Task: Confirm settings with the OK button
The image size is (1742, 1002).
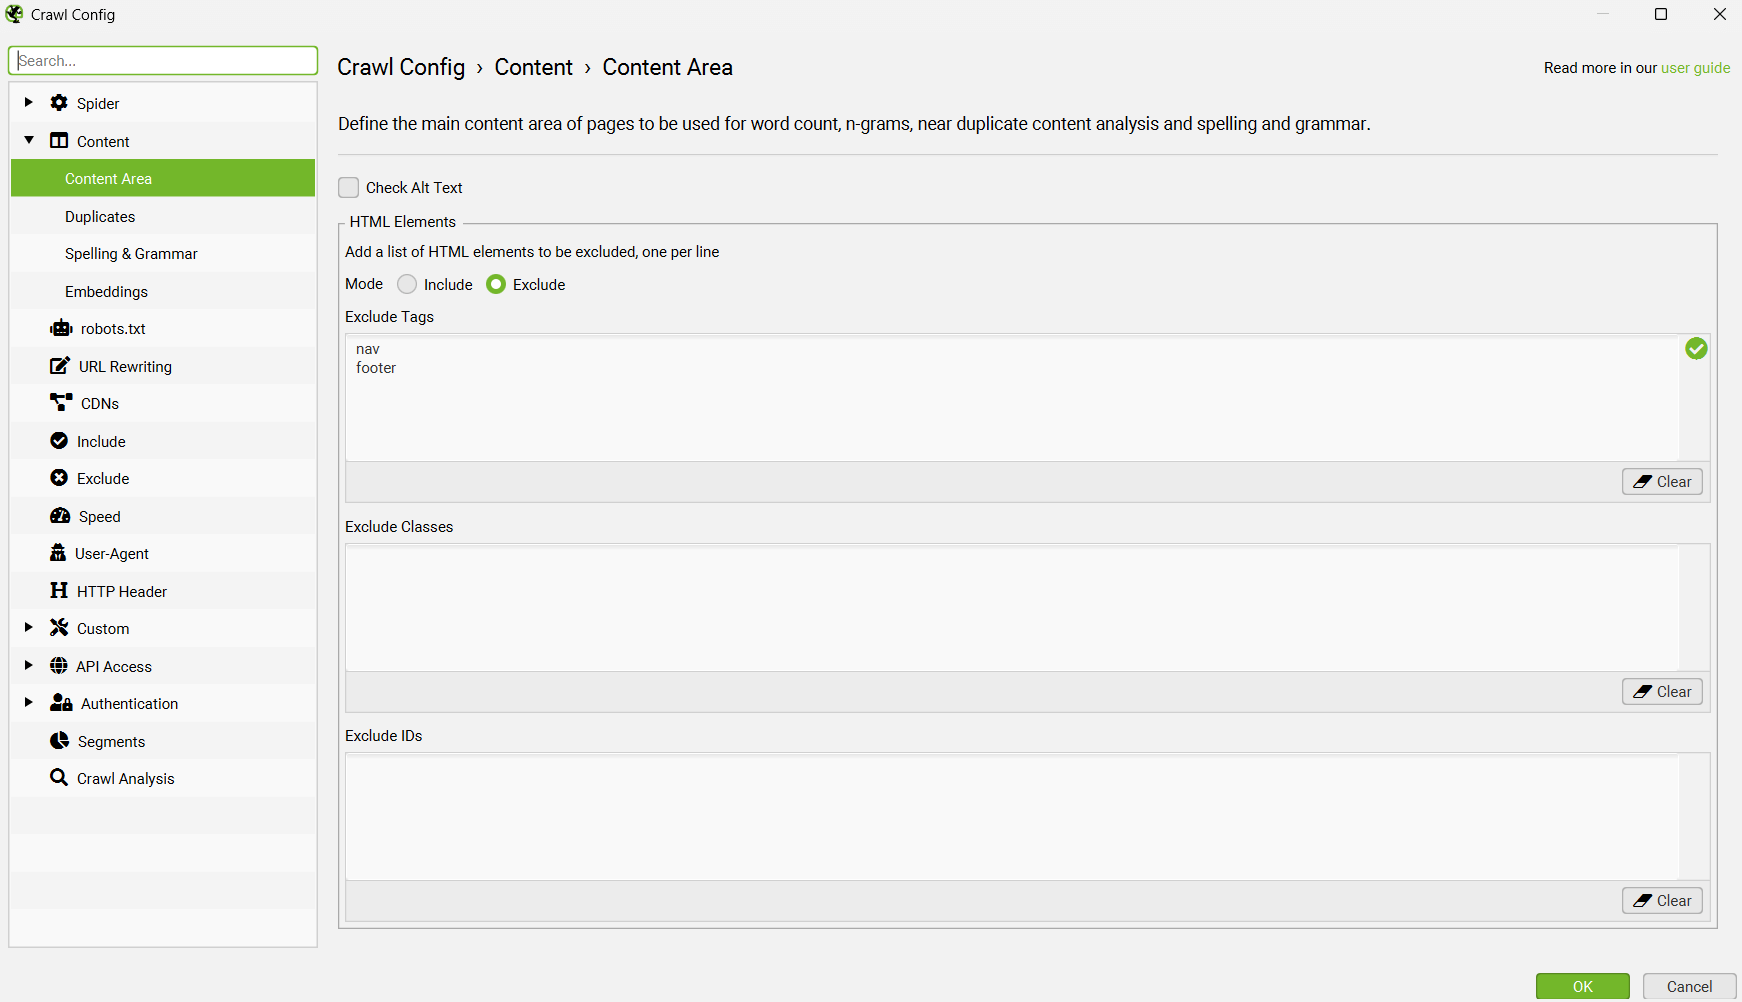Action: click(1582, 986)
